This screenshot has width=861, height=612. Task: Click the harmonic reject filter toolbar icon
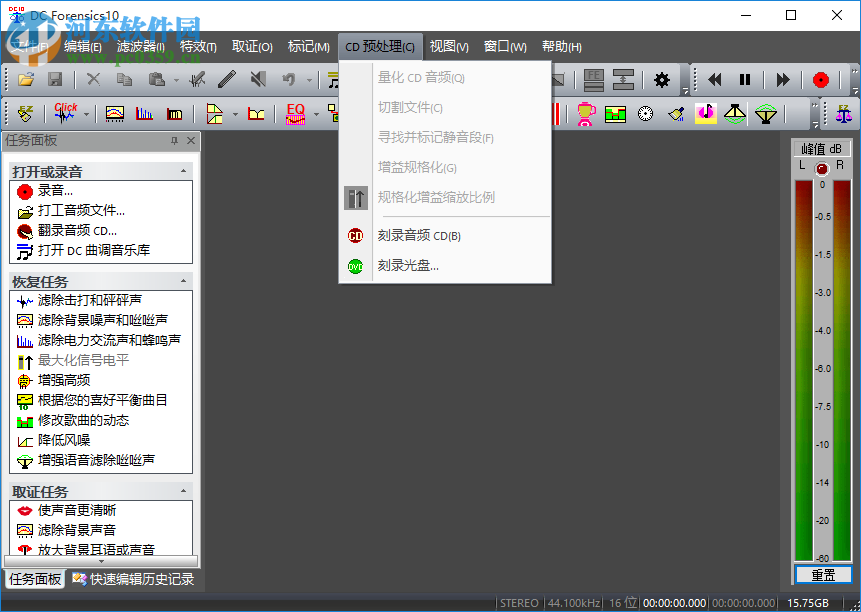point(144,114)
